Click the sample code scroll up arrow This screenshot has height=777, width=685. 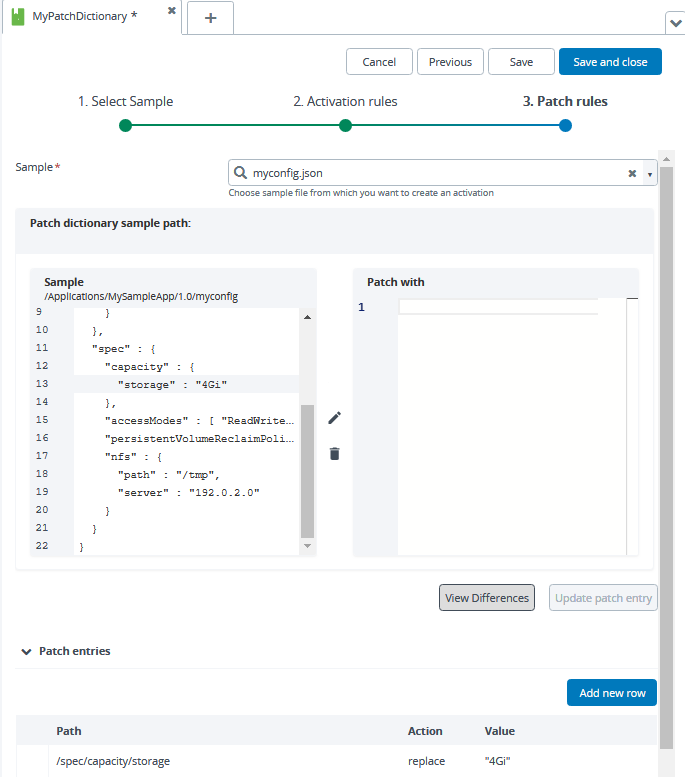click(x=307, y=317)
